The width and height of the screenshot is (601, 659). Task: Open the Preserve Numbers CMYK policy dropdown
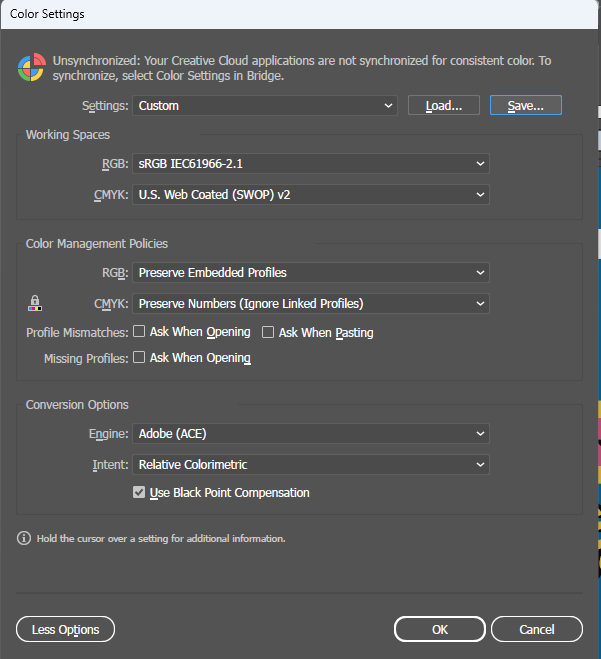(x=311, y=303)
